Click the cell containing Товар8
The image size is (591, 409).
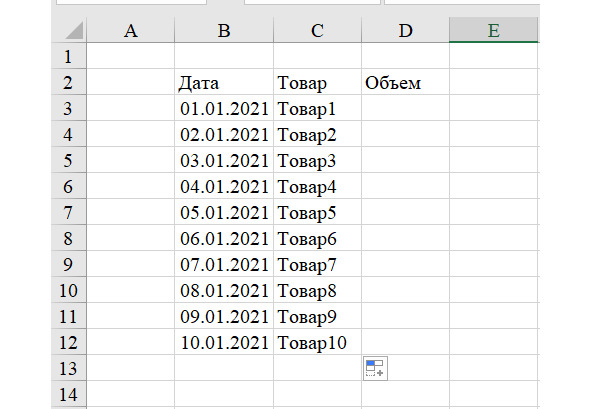tap(317, 290)
